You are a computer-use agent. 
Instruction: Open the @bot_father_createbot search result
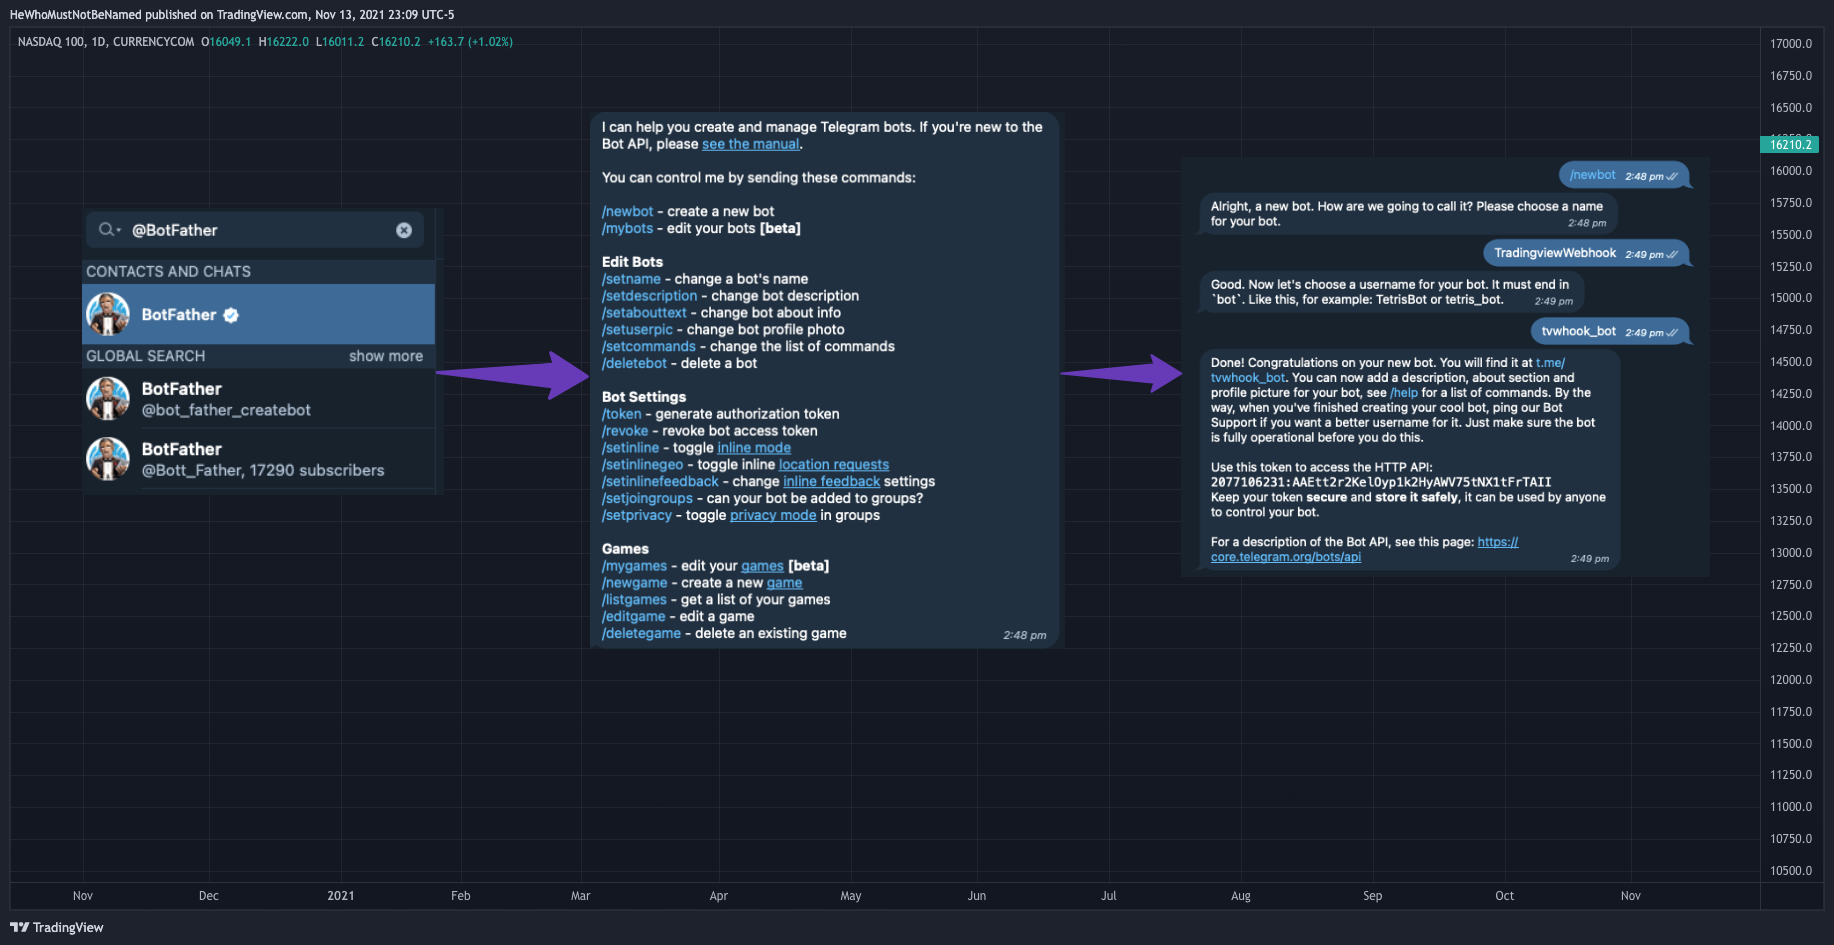tap(259, 399)
